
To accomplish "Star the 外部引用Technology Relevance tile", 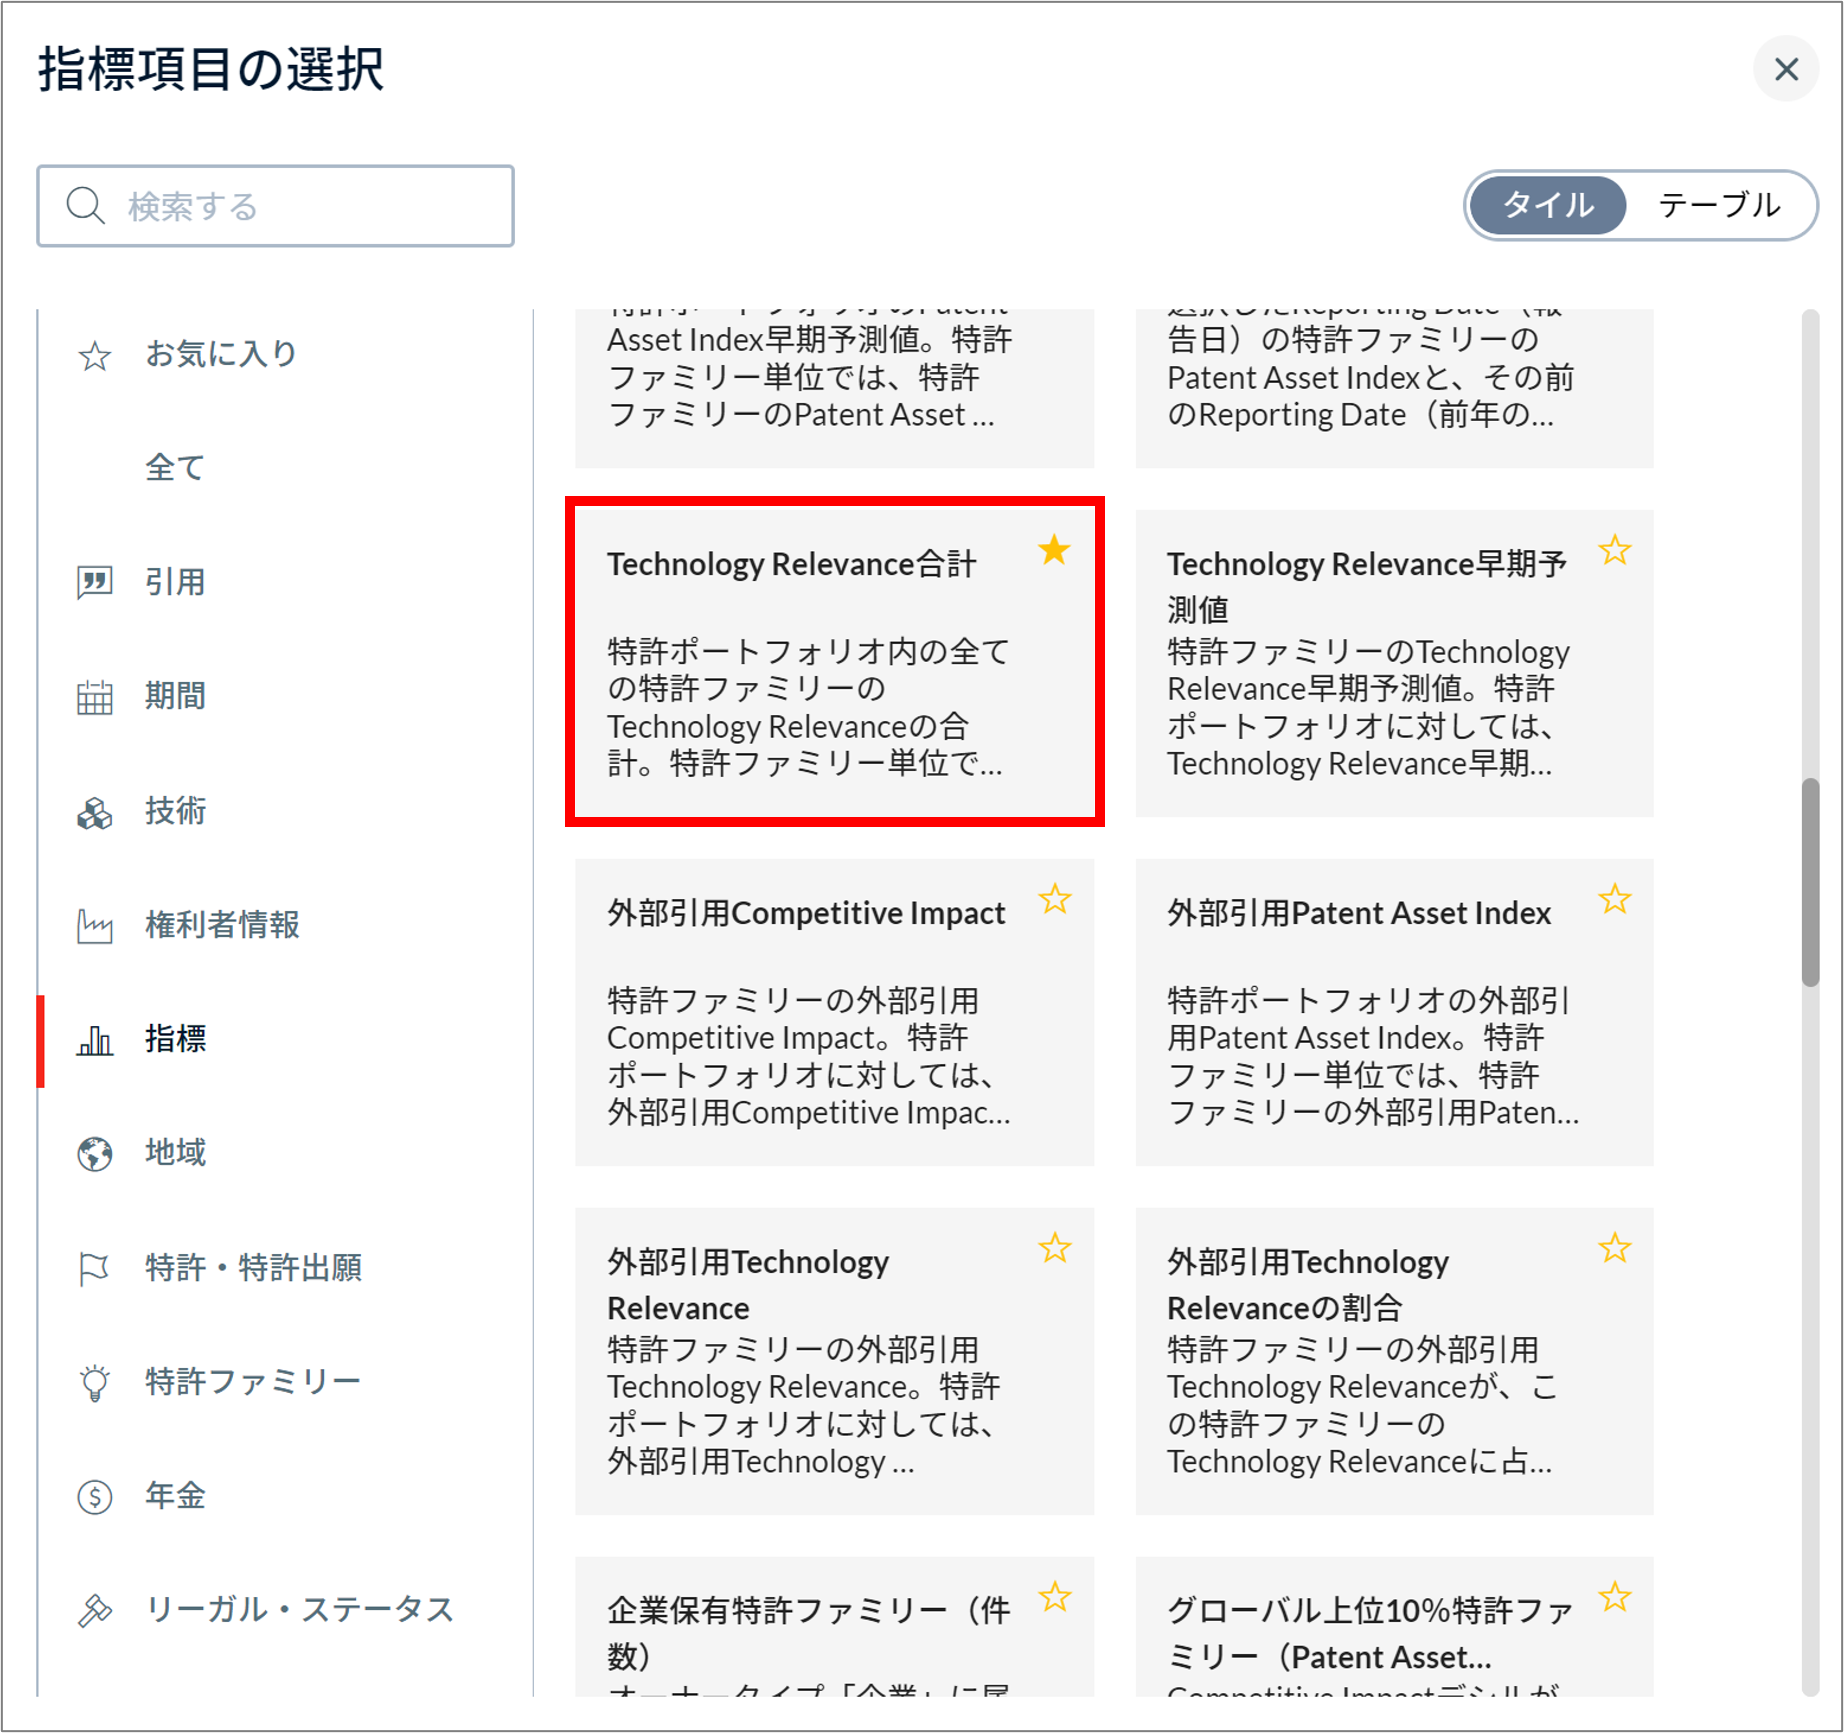I will click(x=1054, y=1248).
